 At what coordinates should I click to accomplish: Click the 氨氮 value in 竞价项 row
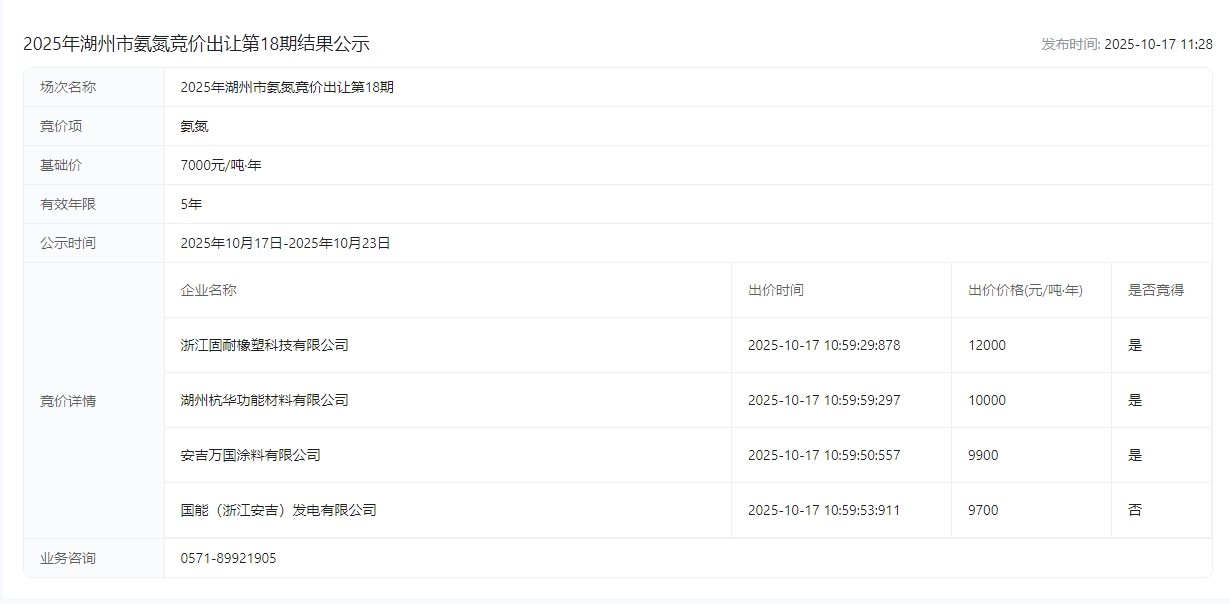[194, 126]
